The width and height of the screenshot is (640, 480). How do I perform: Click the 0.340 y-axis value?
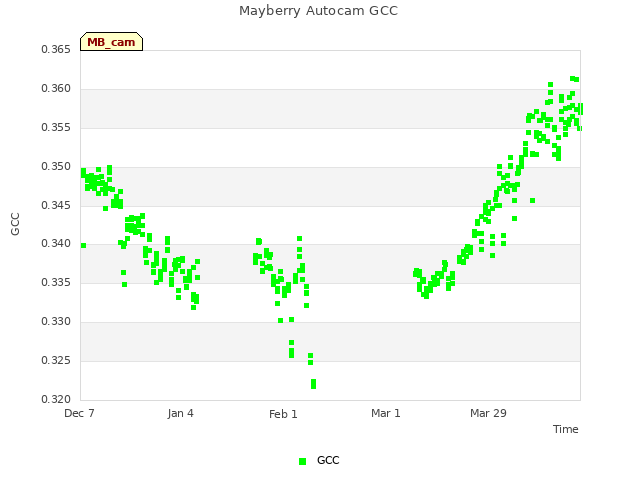(56, 244)
